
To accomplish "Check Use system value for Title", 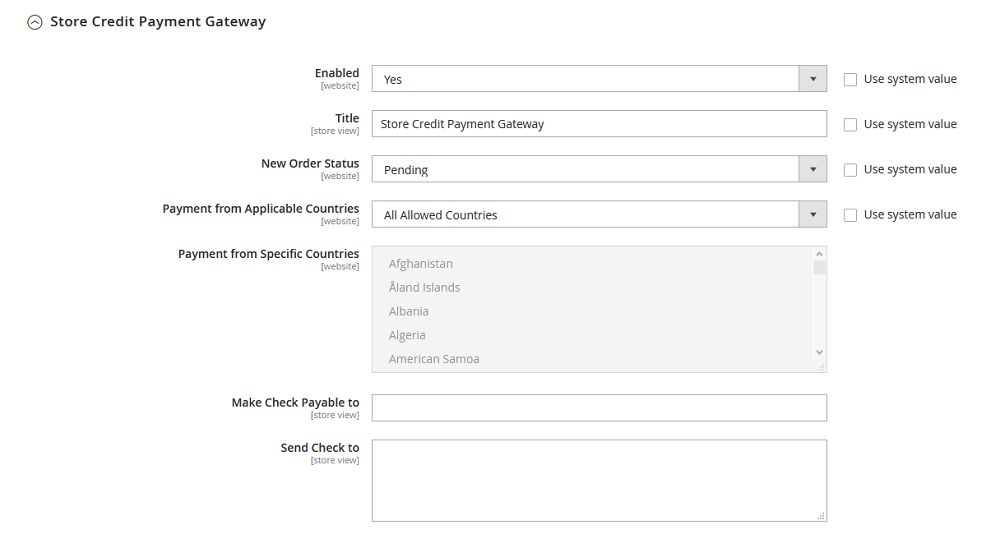I will coord(851,124).
